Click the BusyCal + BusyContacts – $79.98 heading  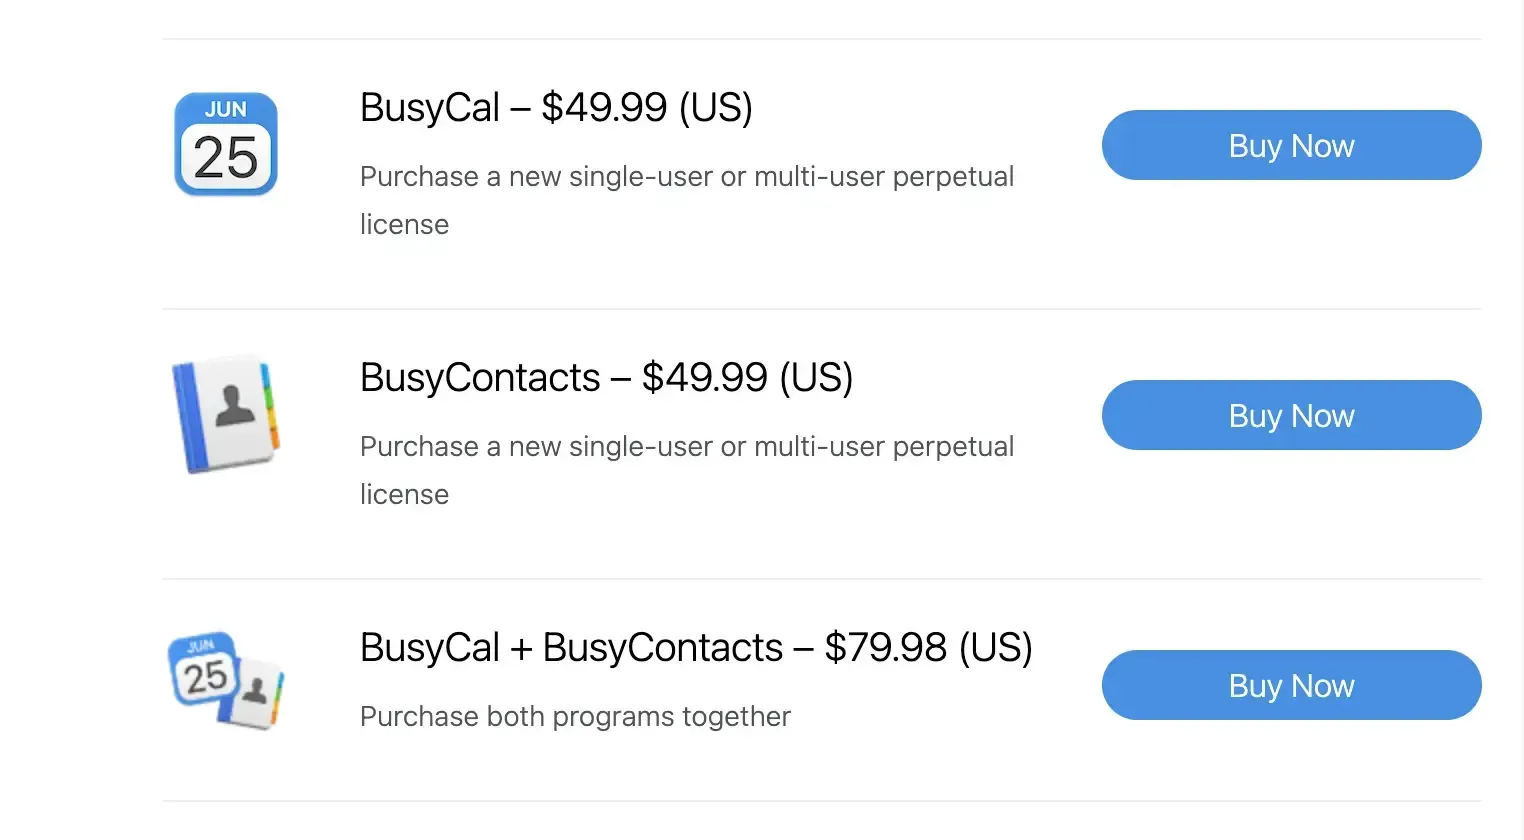tap(696, 647)
